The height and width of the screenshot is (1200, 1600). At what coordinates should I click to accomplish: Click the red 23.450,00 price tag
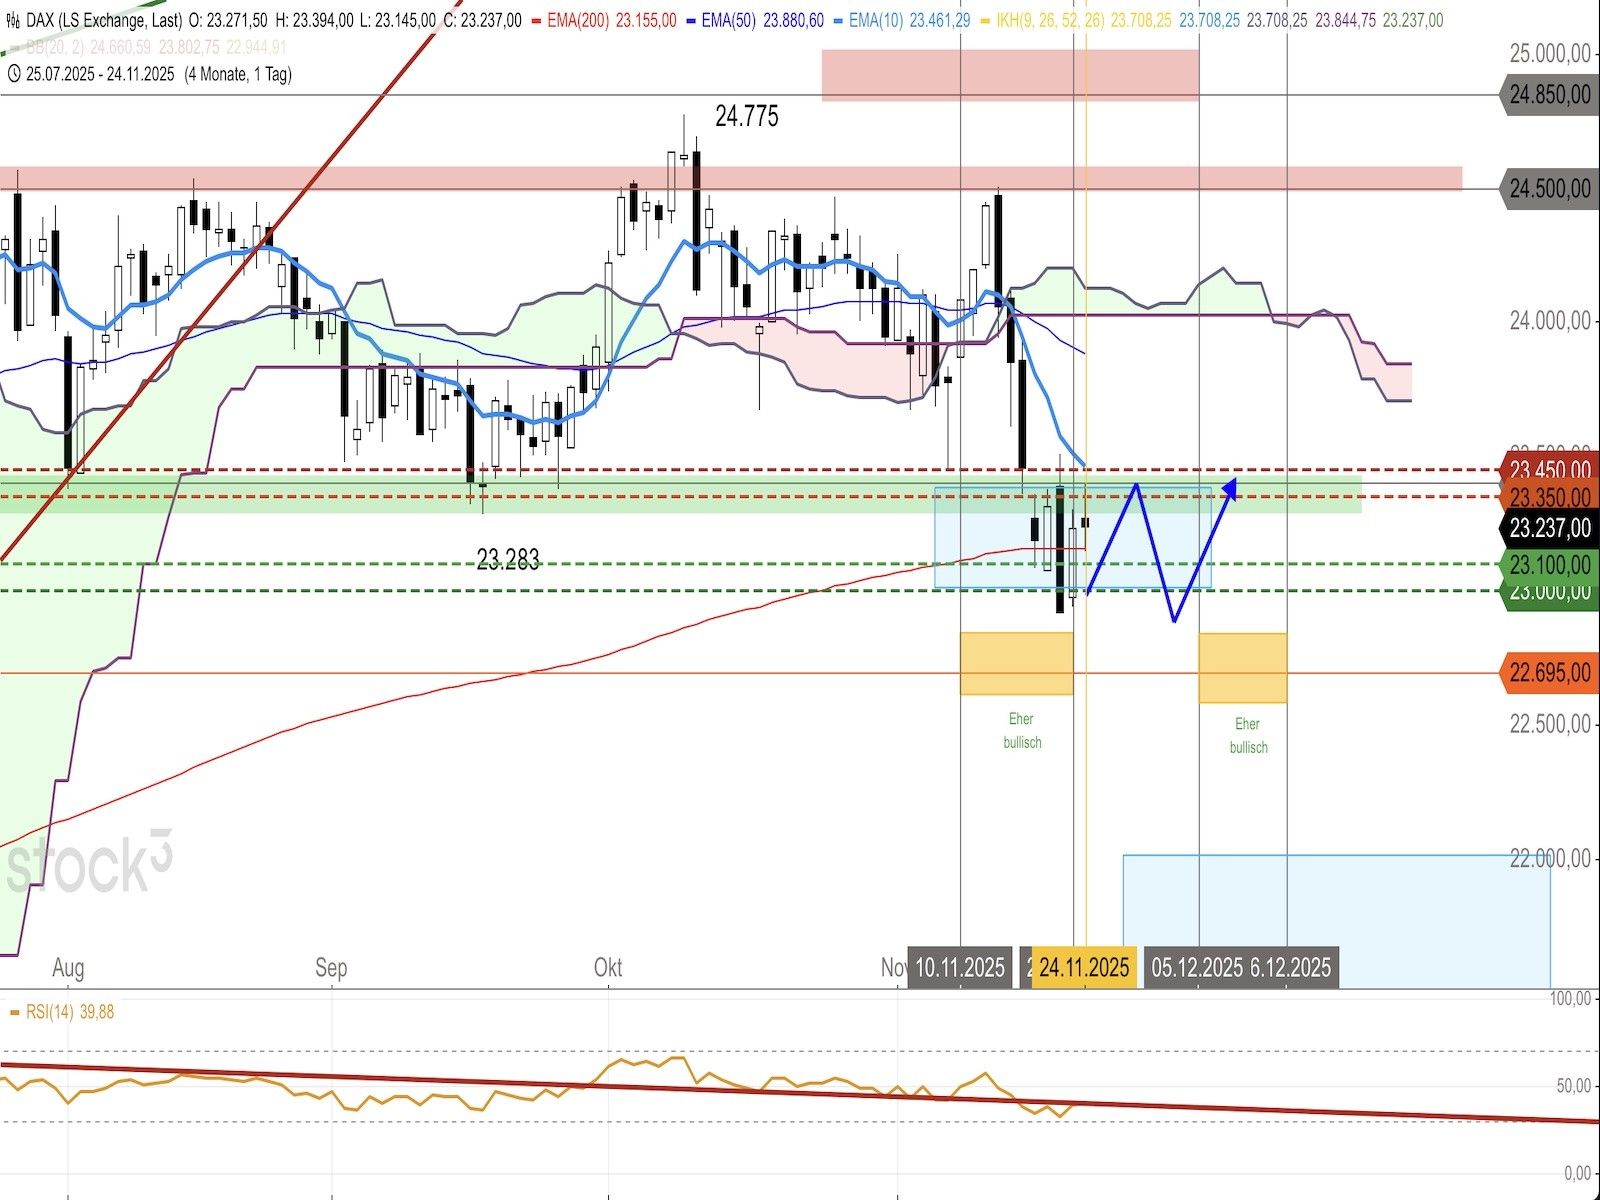coord(1548,470)
